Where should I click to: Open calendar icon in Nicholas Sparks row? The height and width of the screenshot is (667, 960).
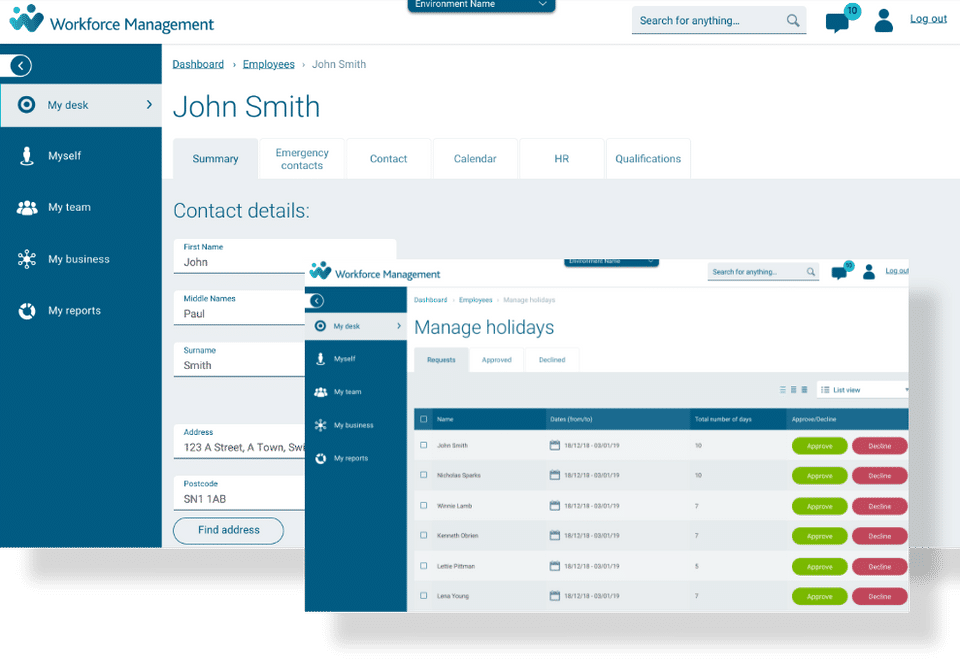pos(555,475)
